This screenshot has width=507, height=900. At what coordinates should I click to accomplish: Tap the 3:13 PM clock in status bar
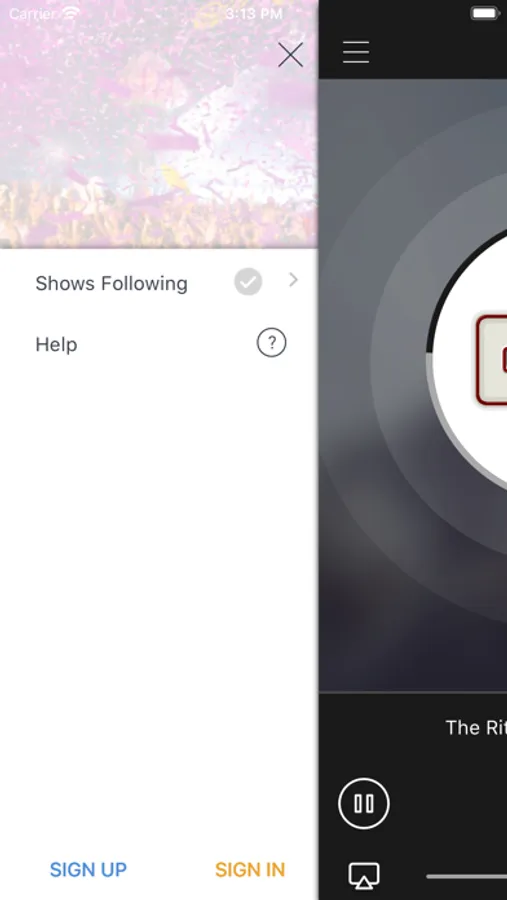coord(254,14)
